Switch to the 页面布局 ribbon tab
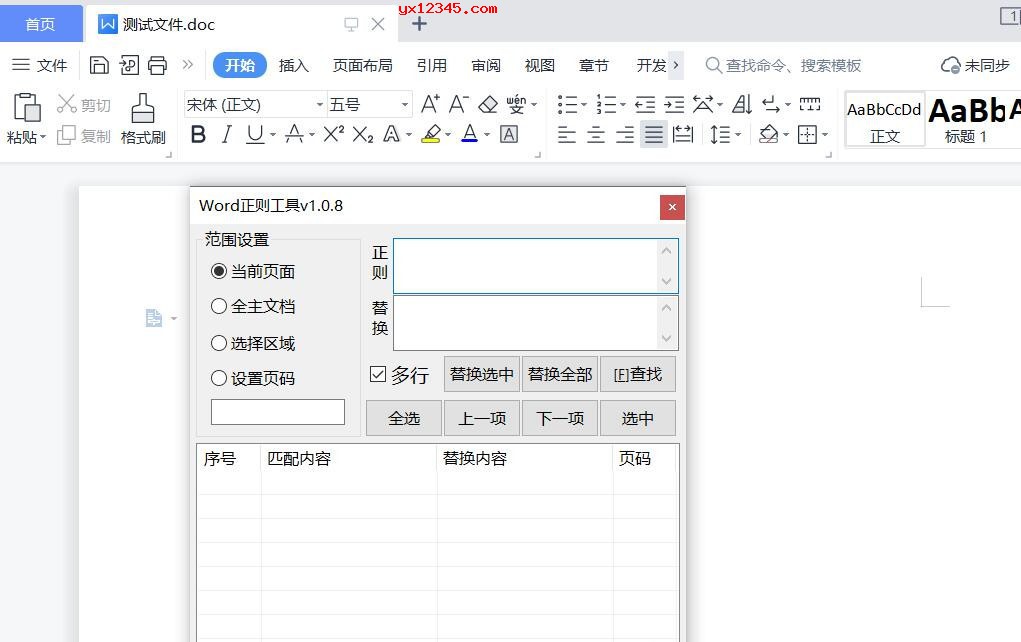Viewport: 1021px width, 642px height. (363, 65)
